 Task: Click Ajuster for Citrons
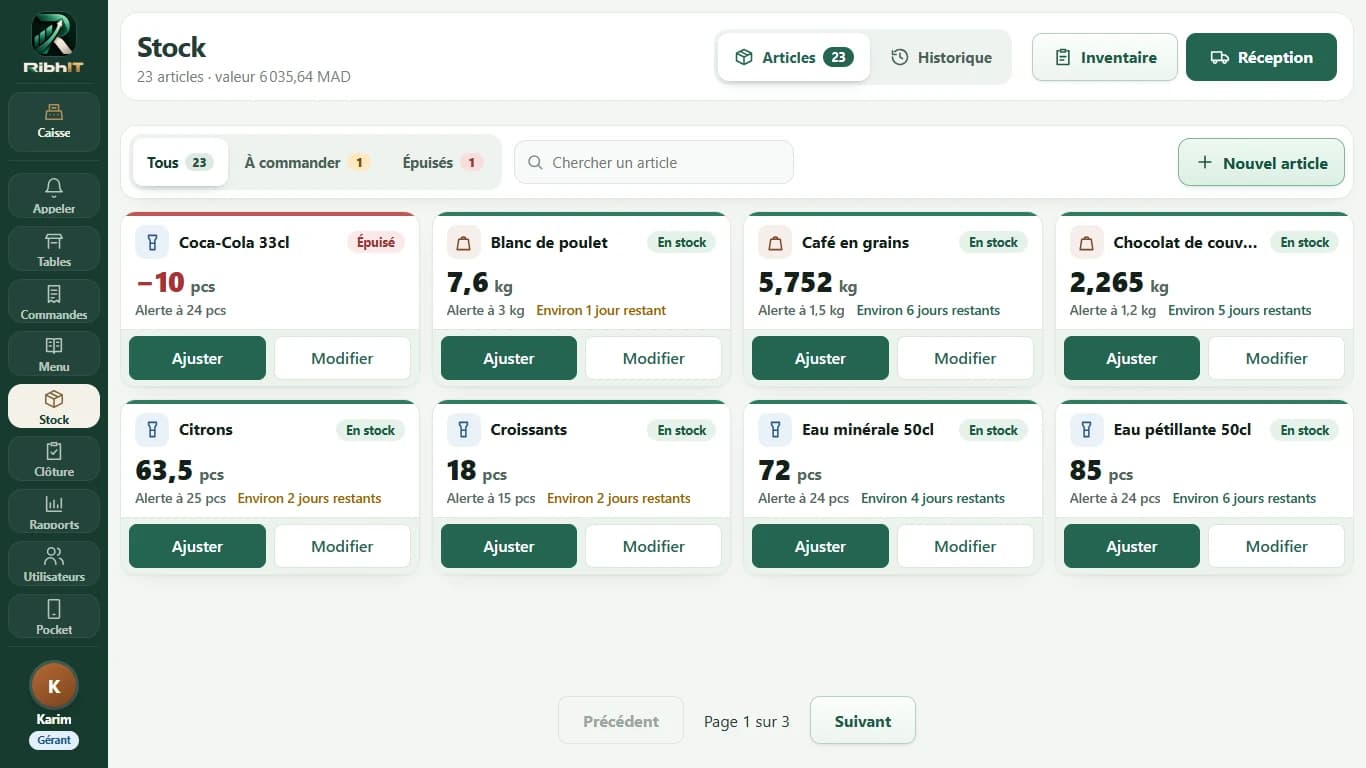pos(197,546)
